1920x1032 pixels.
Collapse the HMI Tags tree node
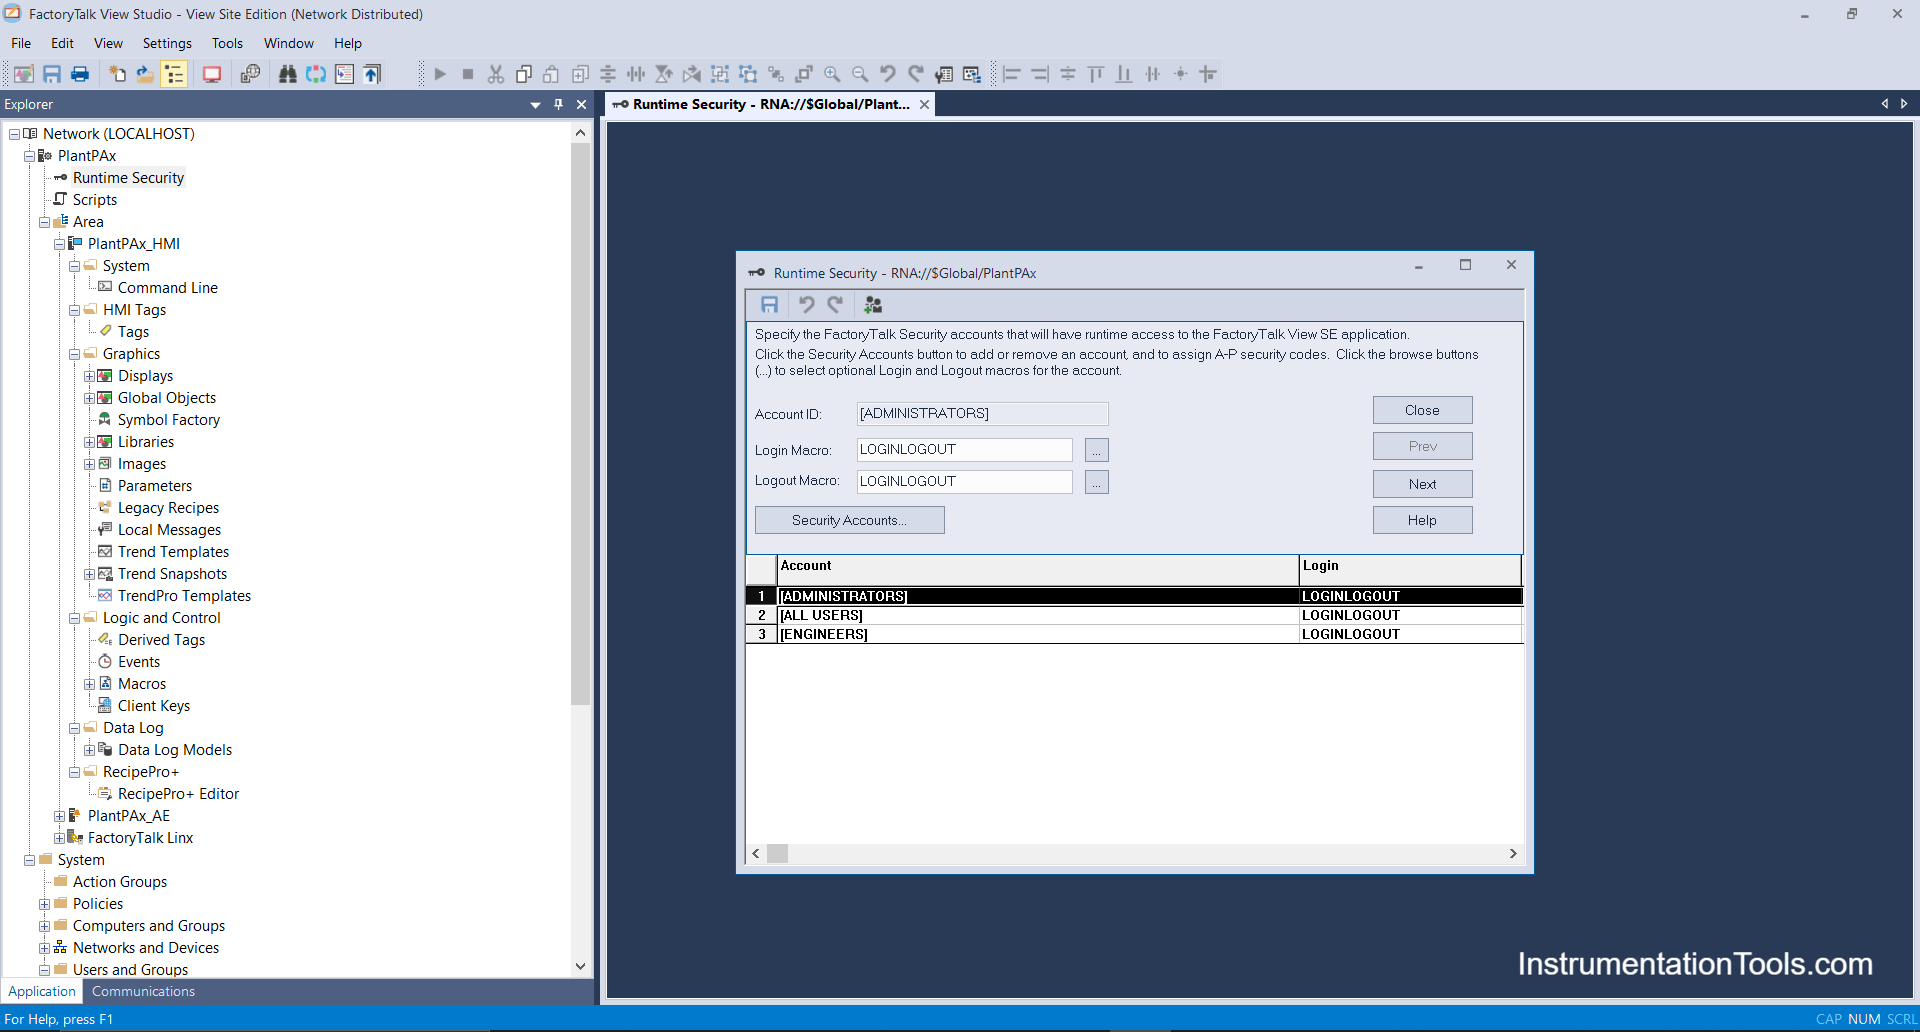click(74, 310)
